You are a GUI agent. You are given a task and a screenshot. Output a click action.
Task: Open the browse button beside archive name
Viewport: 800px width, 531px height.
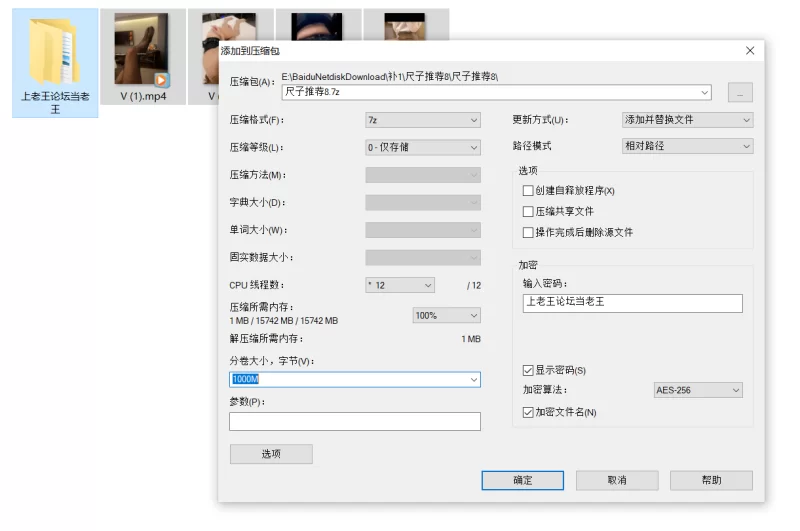pos(740,93)
